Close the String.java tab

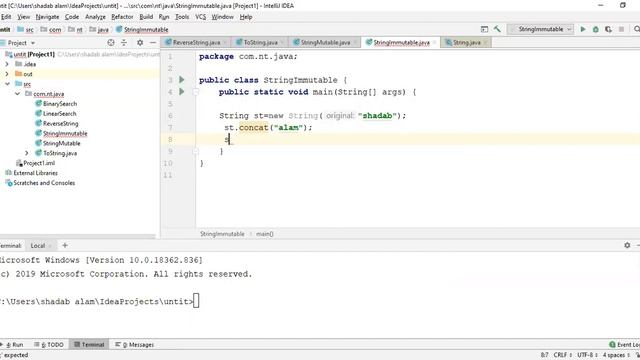[x=485, y=42]
